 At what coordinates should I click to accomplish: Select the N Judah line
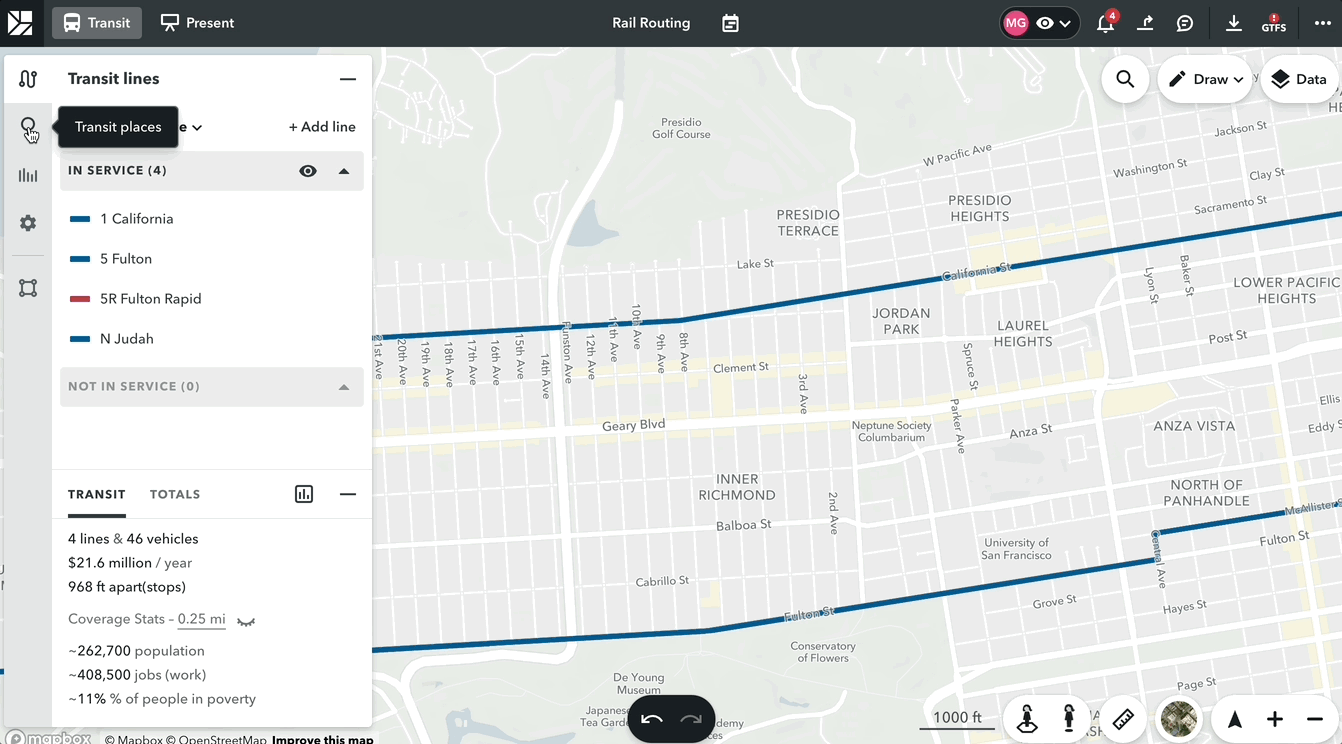[x=127, y=339]
